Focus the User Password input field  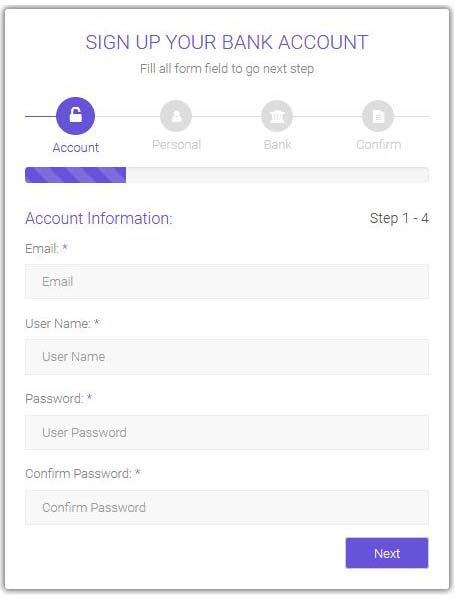coord(227,432)
